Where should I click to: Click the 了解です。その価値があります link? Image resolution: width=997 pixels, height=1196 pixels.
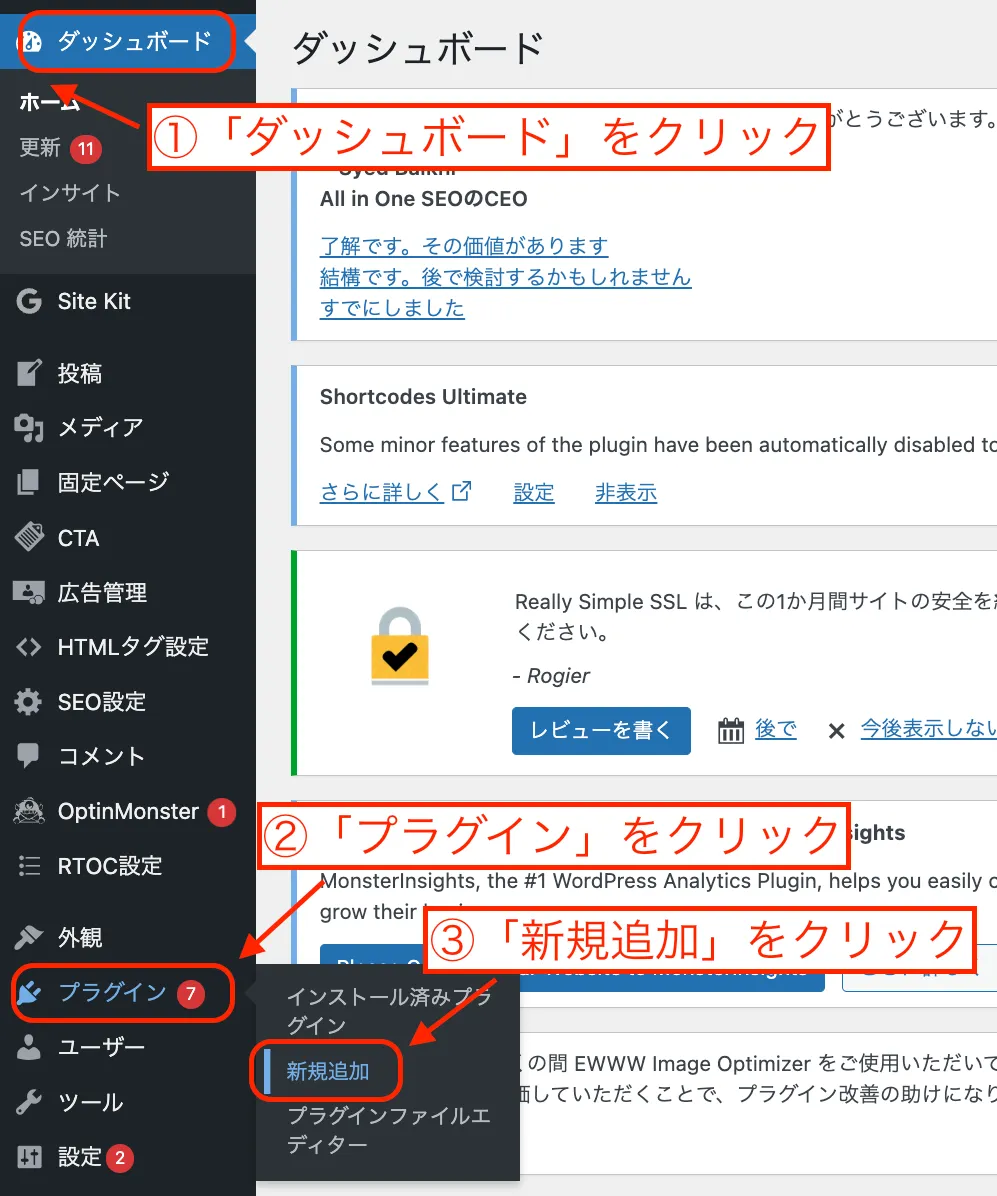coord(464,246)
